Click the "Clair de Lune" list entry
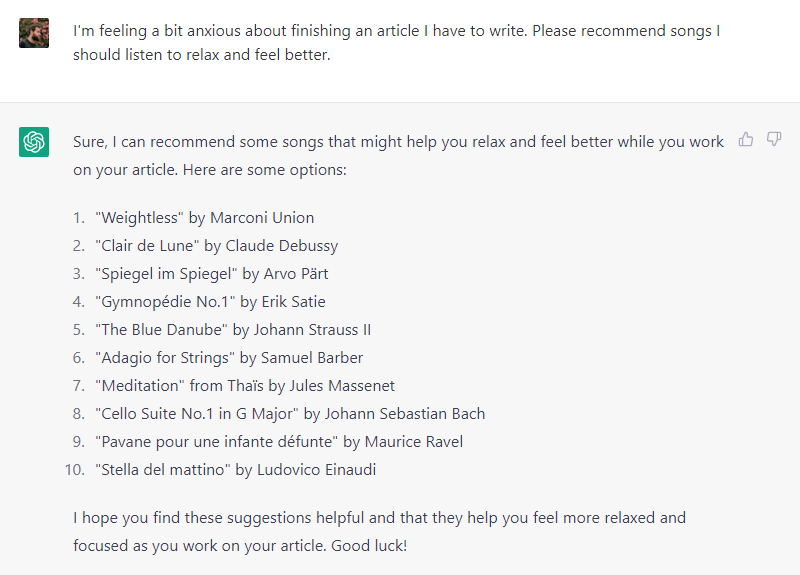800x575 pixels. click(x=217, y=246)
